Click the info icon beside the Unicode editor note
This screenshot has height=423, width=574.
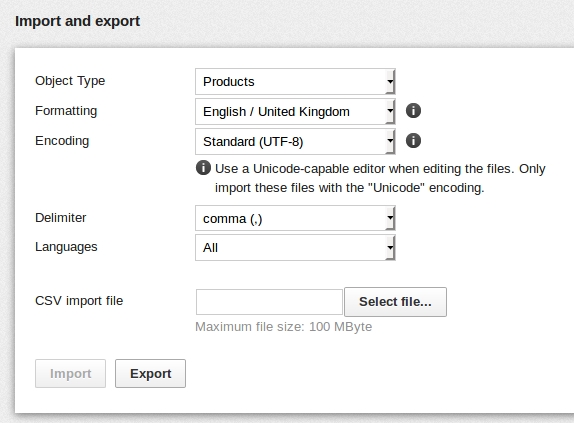click(x=203, y=168)
